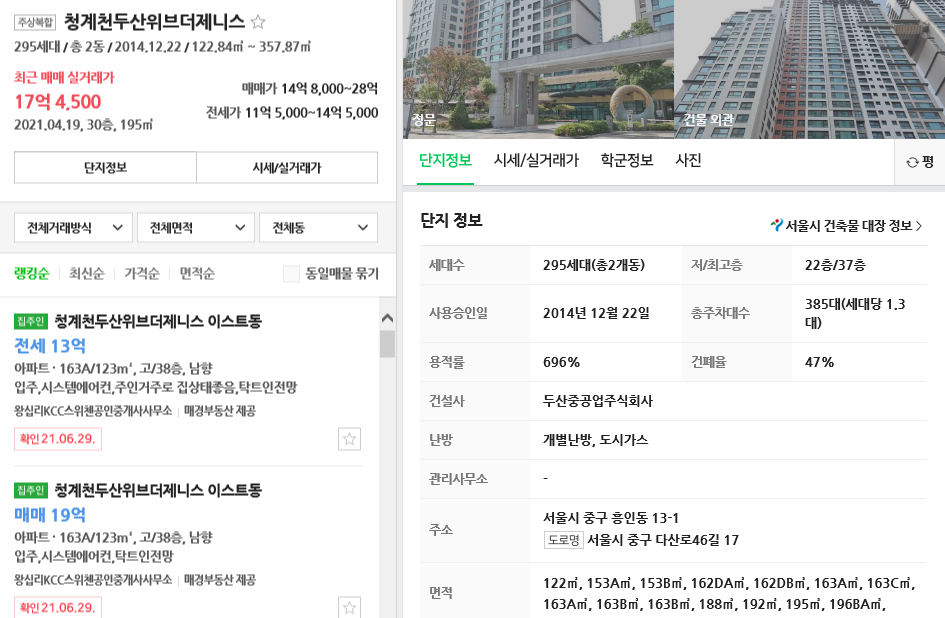Click the 건물 외관 photo thumbnail
945x618 pixels.
click(809, 69)
